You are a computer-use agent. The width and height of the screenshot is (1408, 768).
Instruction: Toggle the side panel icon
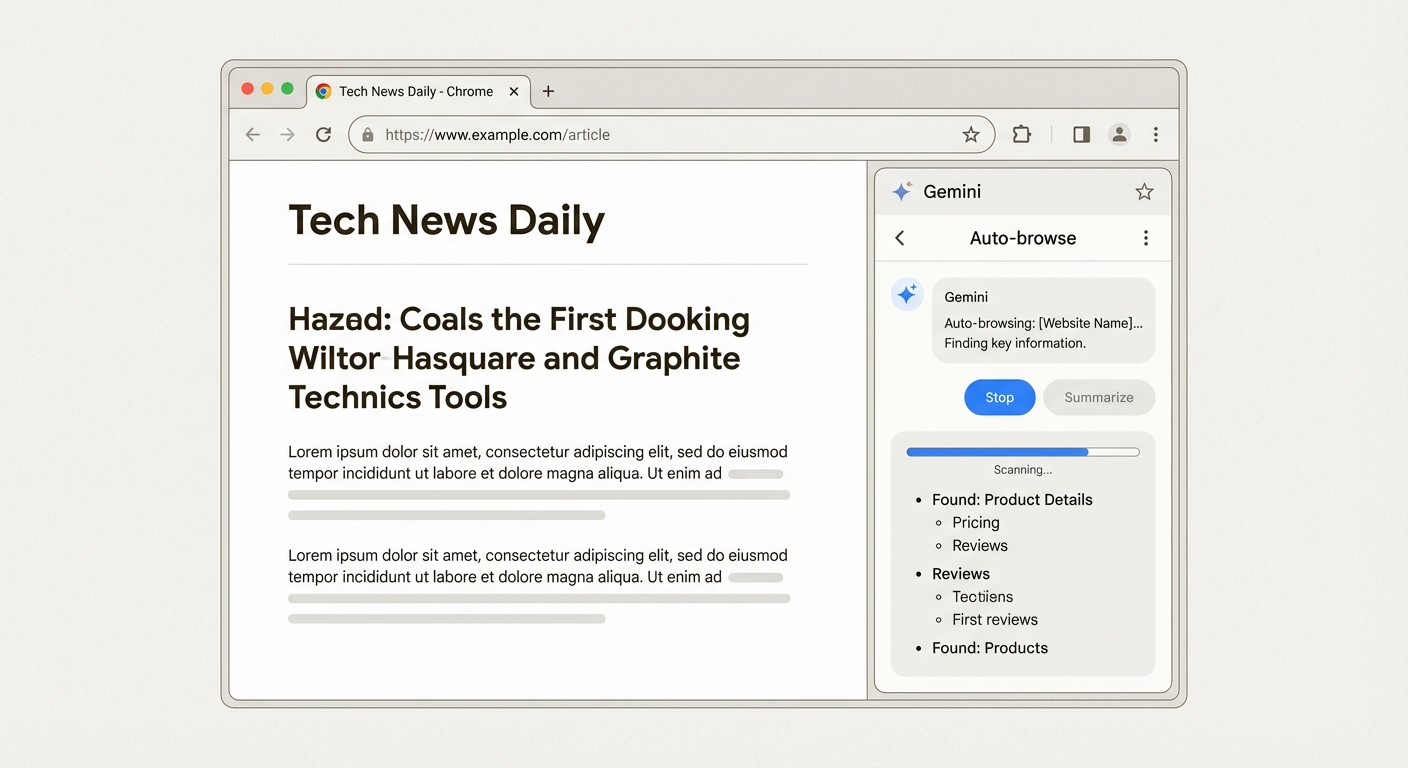click(1081, 134)
